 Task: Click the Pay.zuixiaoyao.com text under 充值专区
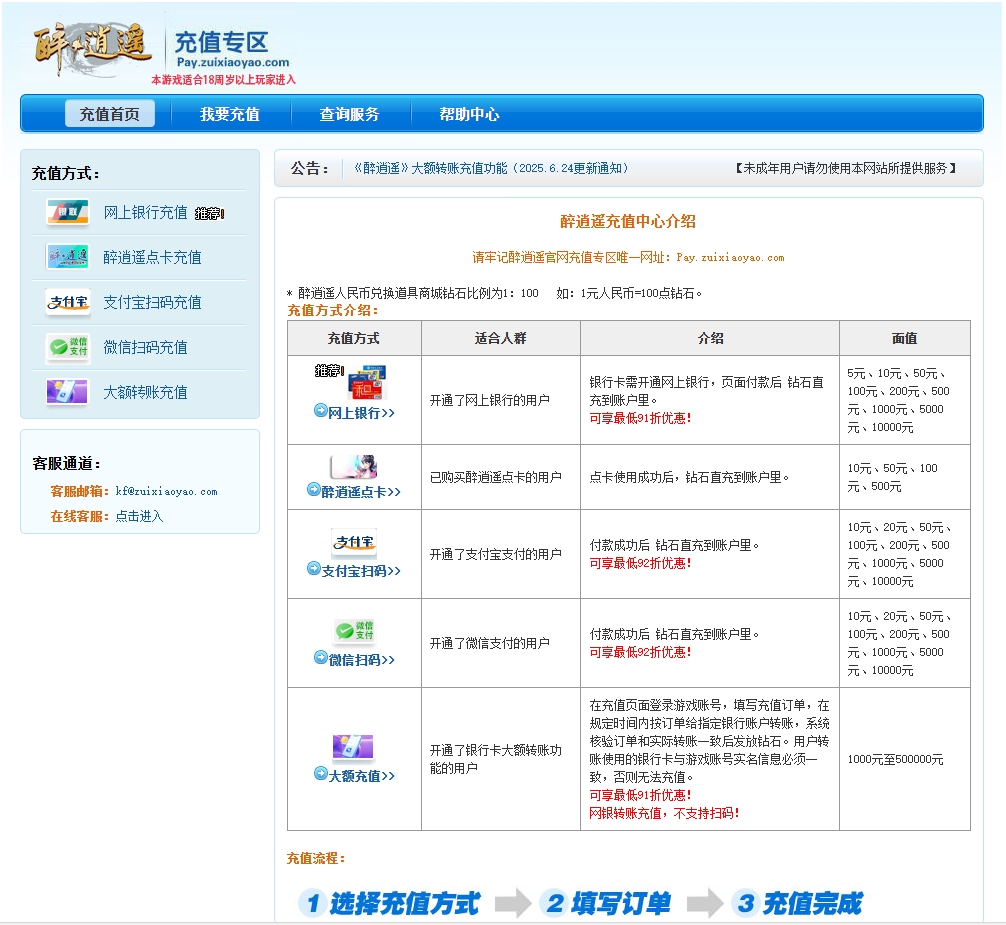click(x=233, y=62)
